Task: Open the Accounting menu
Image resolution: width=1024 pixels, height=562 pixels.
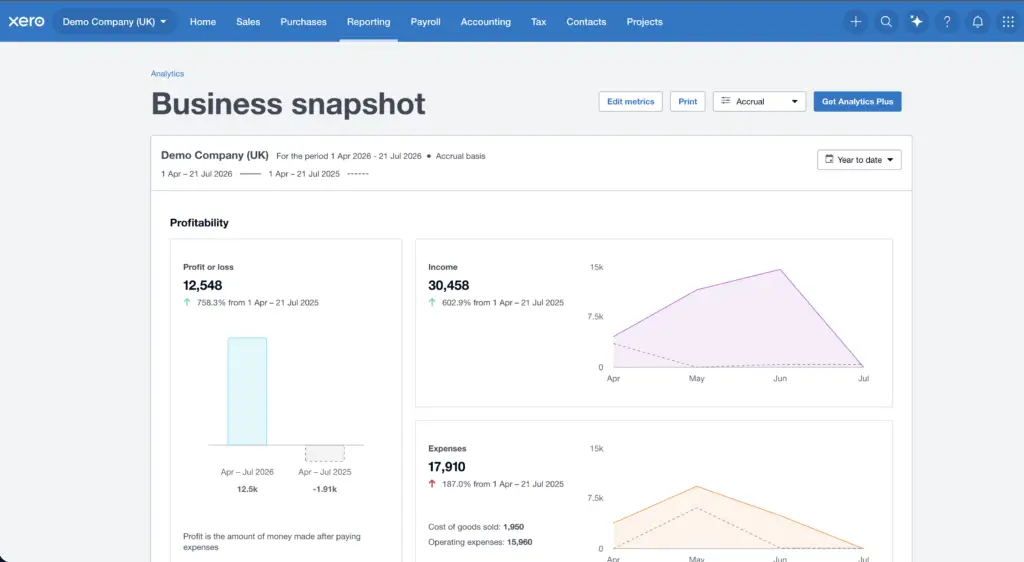Action: point(485,22)
